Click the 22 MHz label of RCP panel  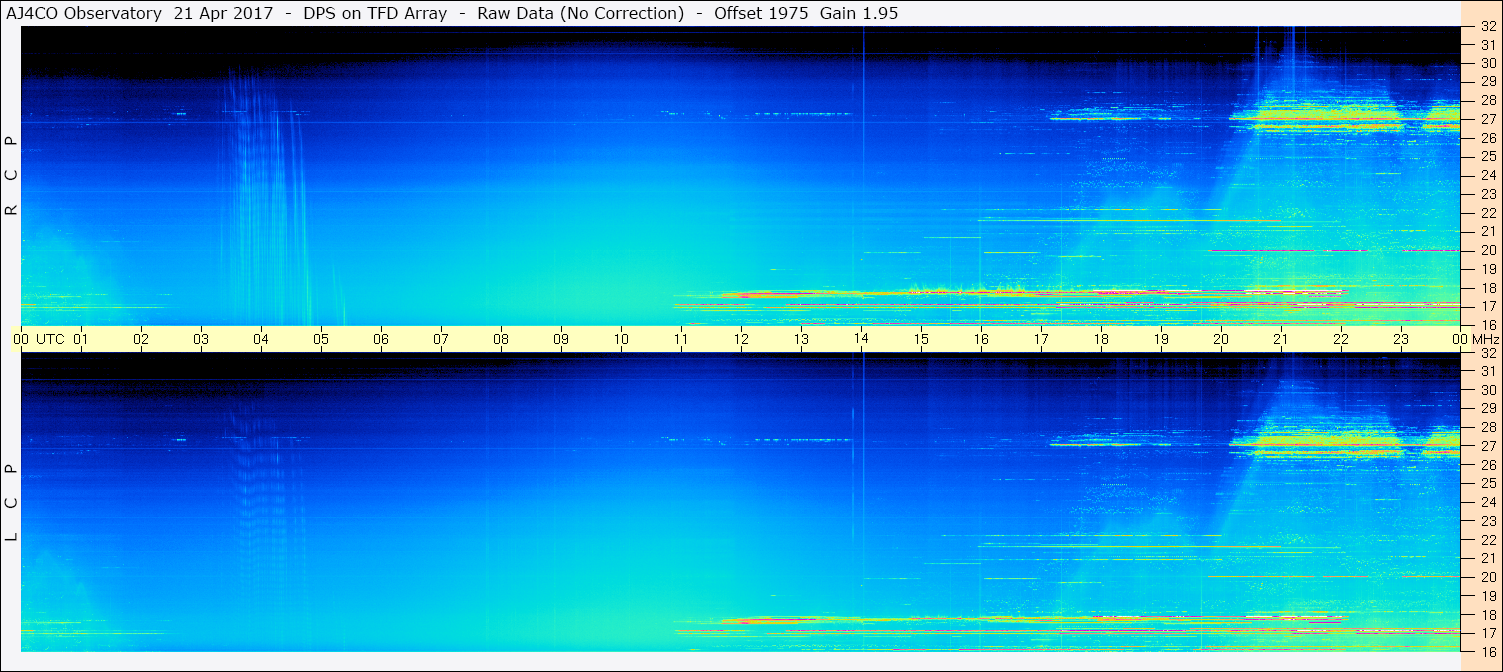coord(1488,213)
